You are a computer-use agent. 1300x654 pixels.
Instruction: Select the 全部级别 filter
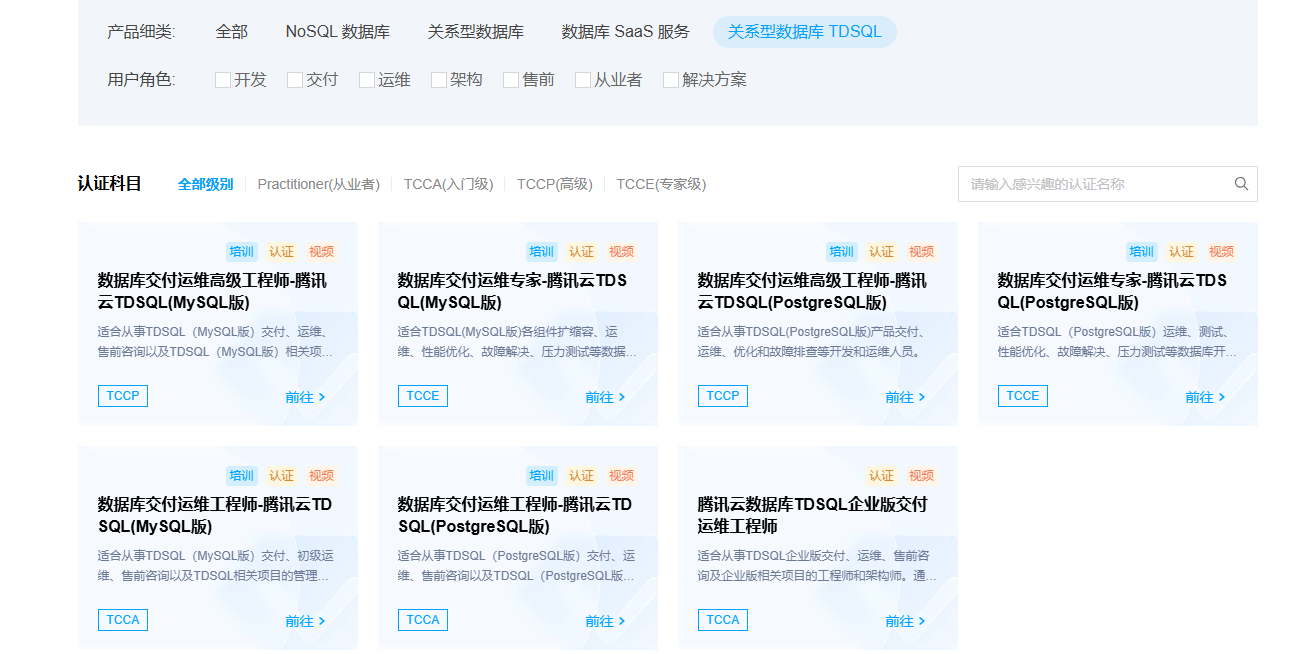[x=205, y=183]
